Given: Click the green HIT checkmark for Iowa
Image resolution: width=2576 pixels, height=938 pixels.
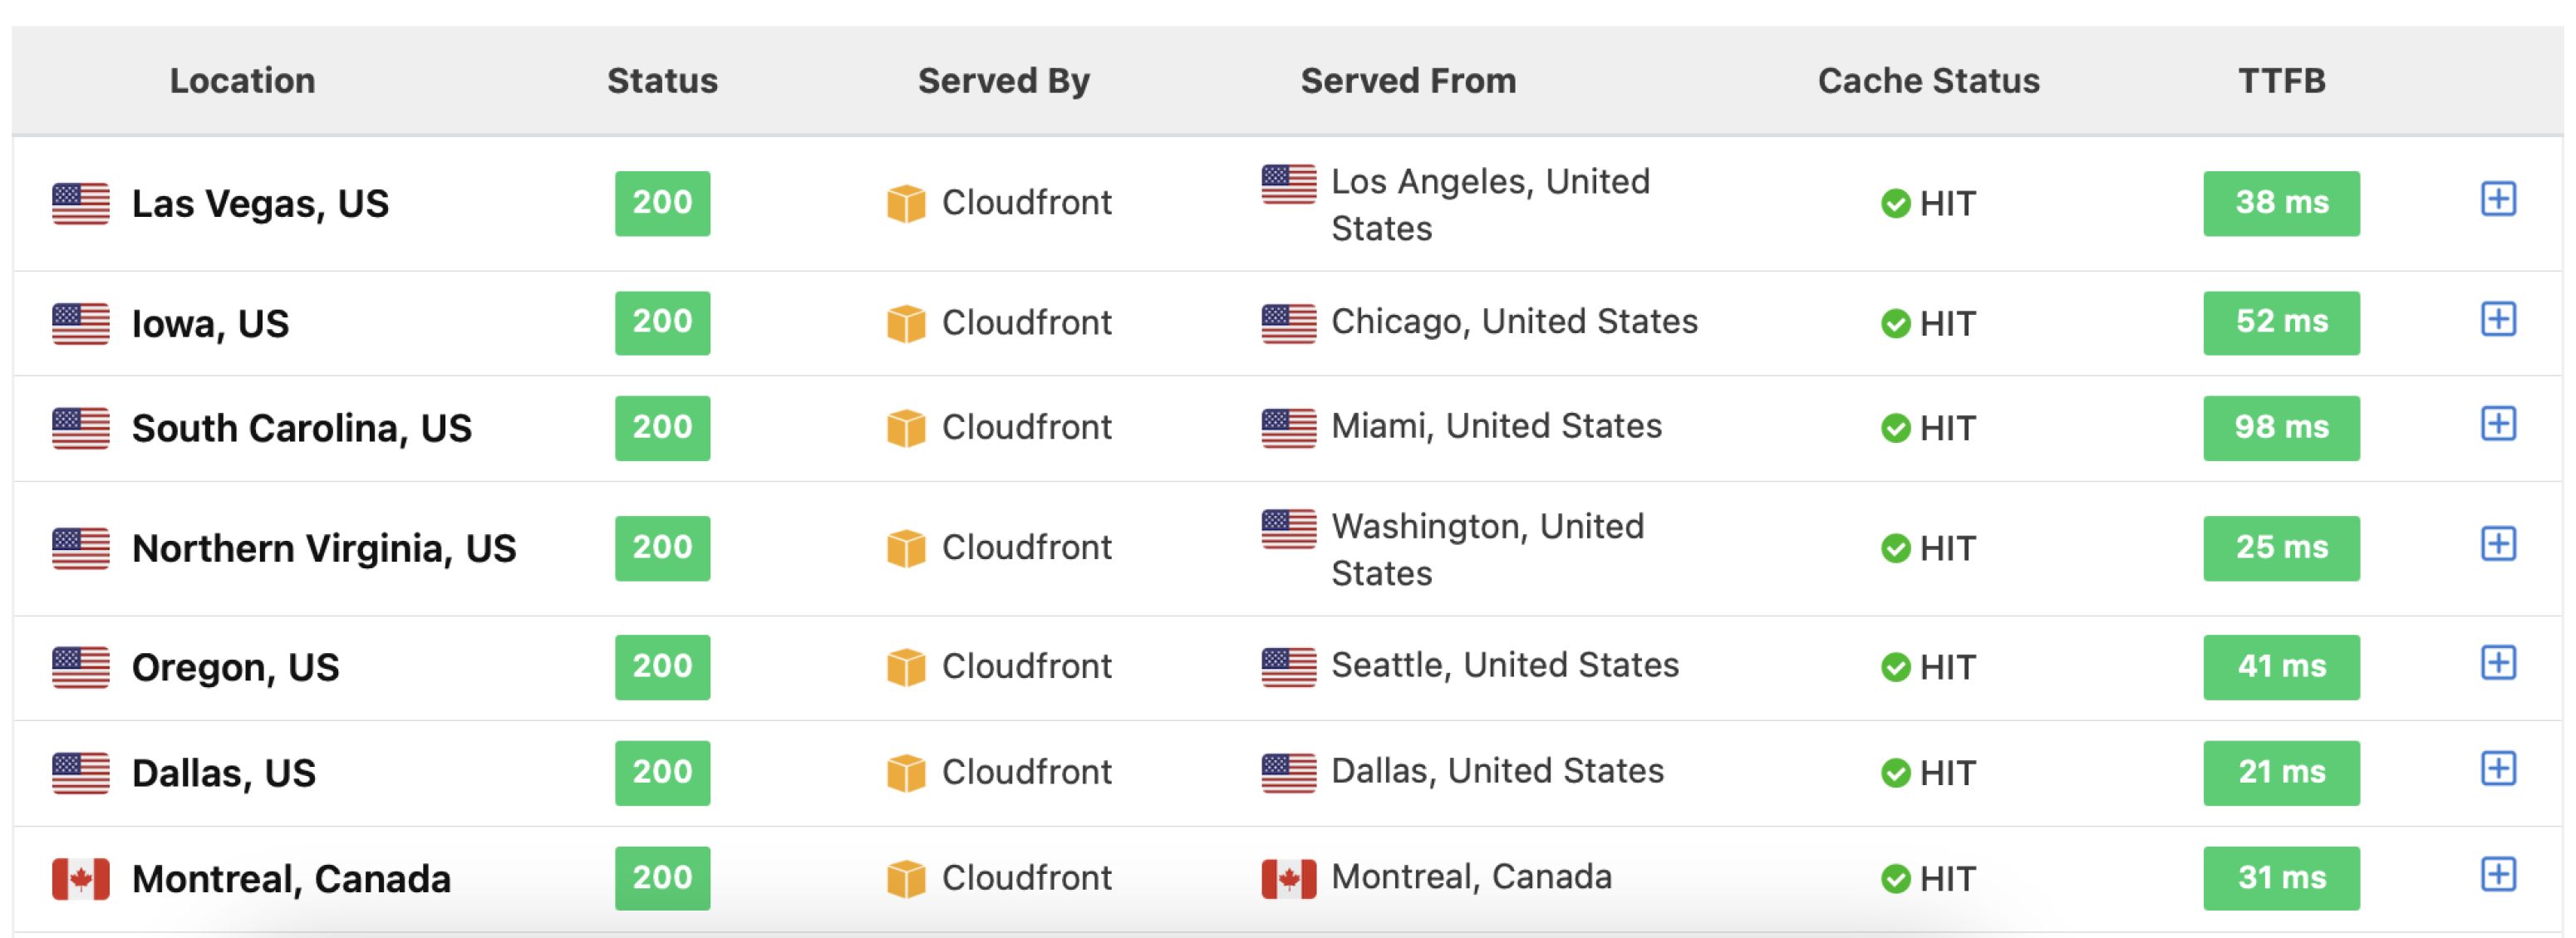Looking at the screenshot, I should click(x=1895, y=324).
